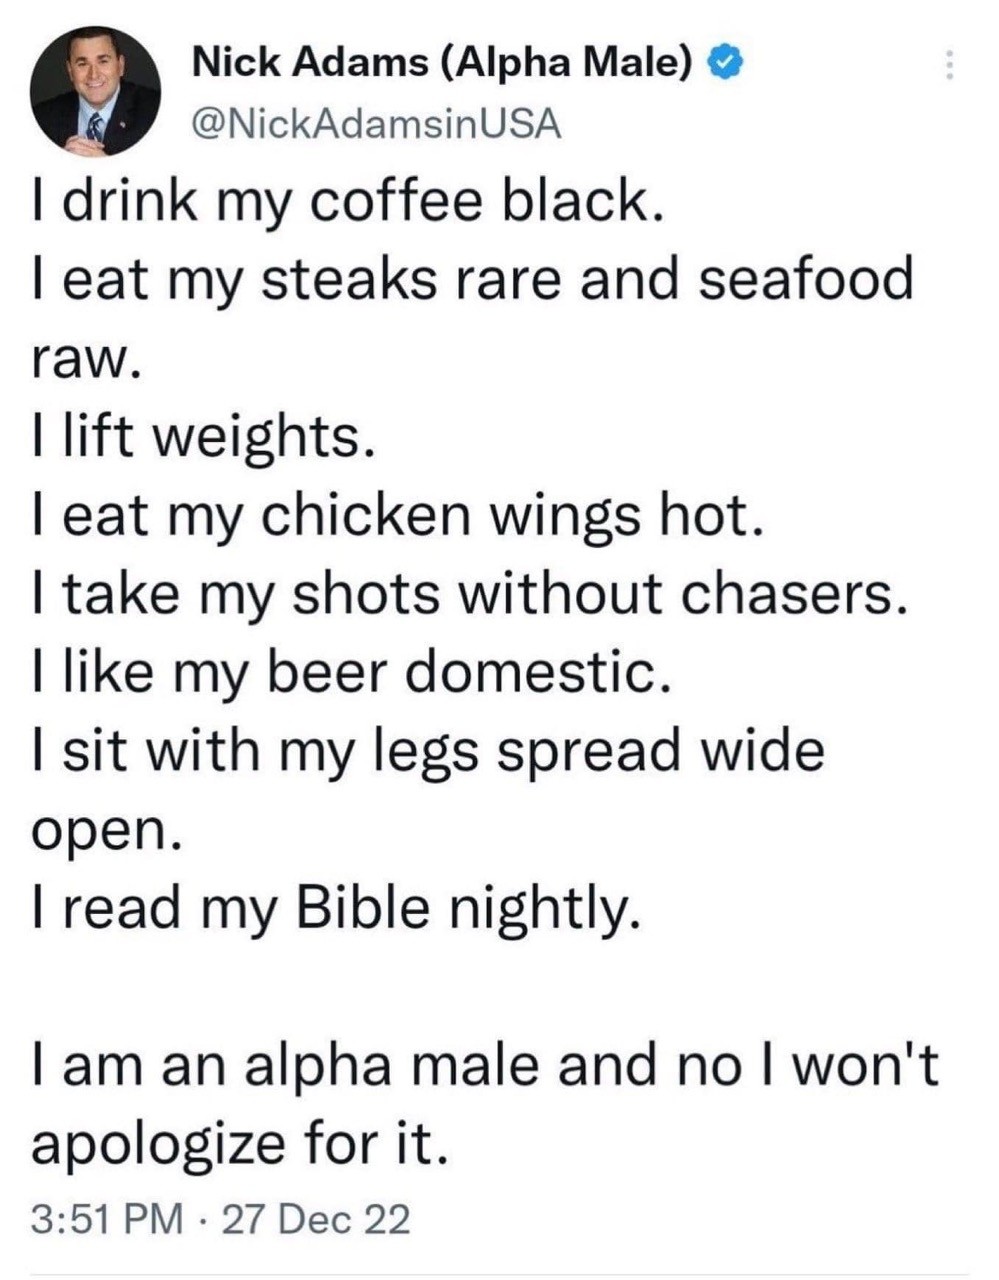This screenshot has height=1280, width=999.
Task: Click the line "I drink my coffee black."
Action: click(345, 201)
